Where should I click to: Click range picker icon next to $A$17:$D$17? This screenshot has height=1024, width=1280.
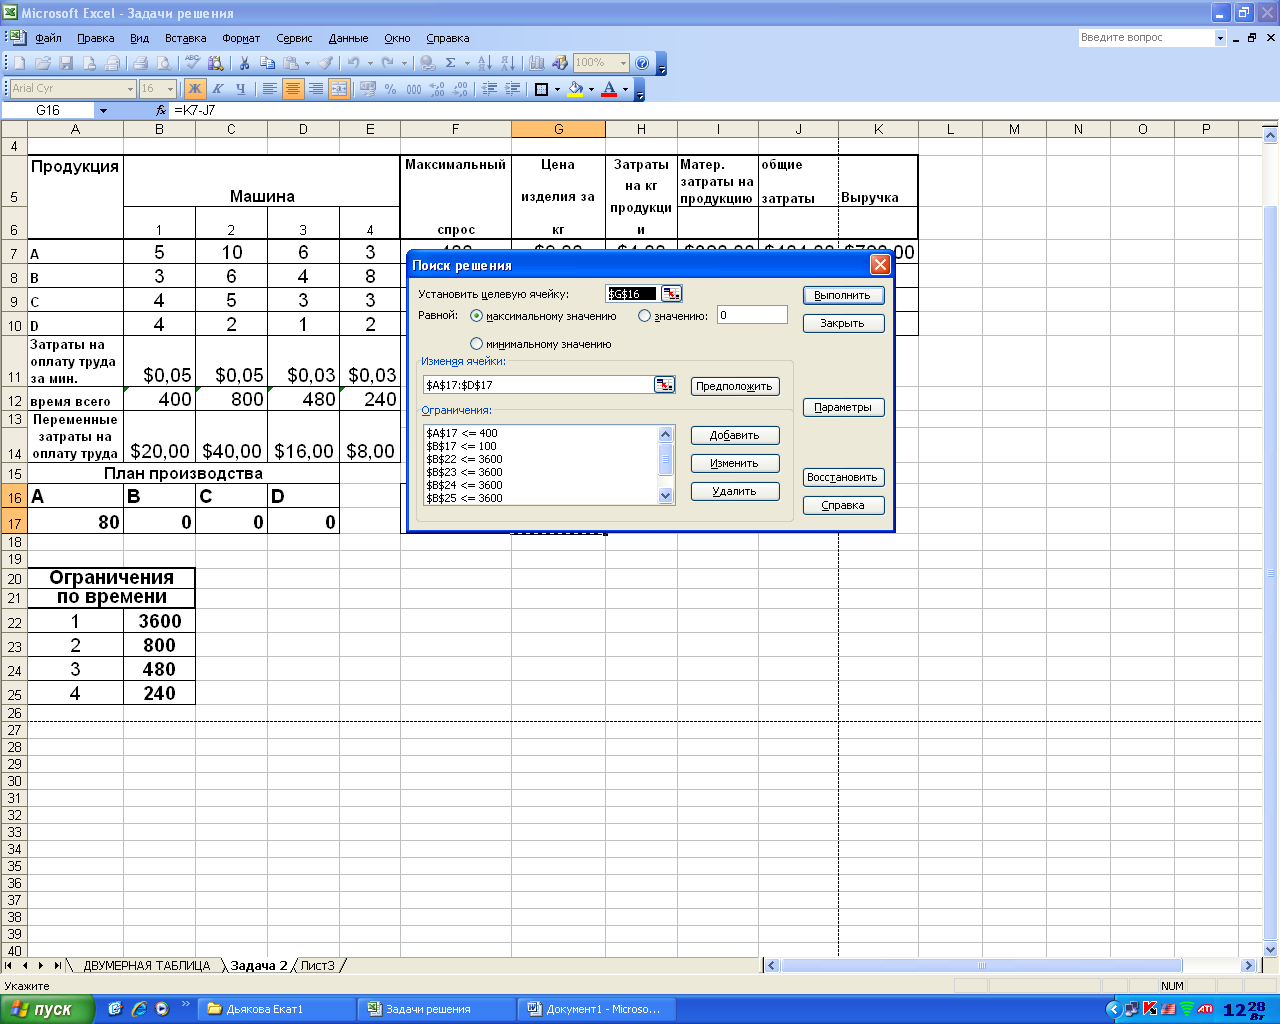664,385
